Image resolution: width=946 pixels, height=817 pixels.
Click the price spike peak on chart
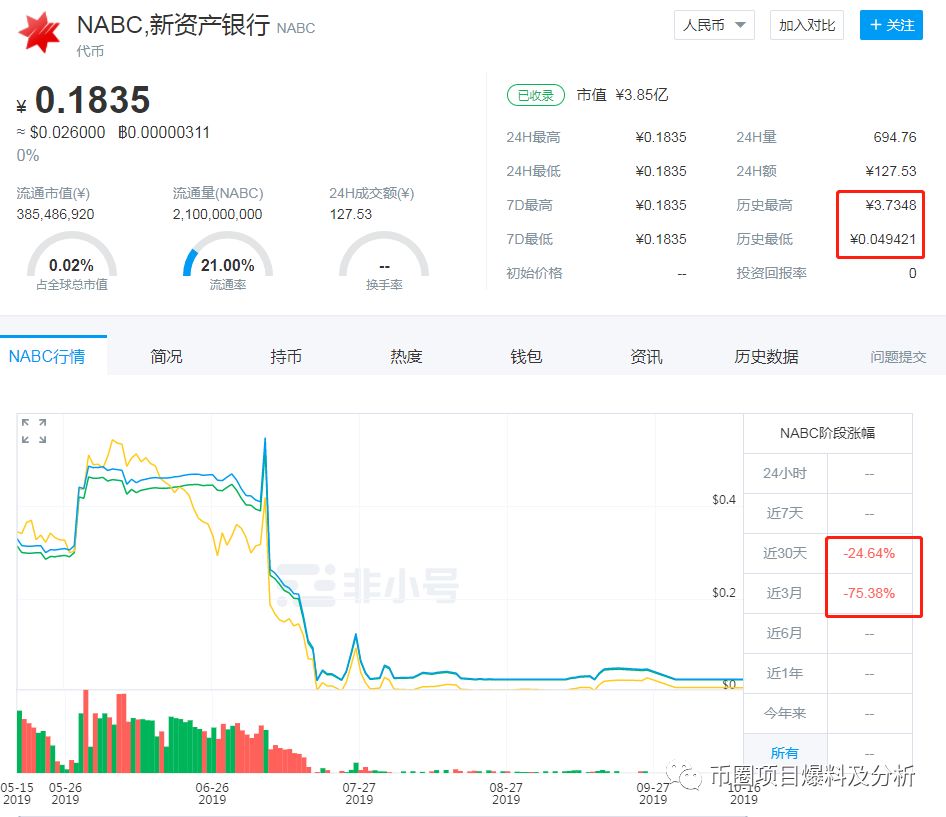pos(265,439)
